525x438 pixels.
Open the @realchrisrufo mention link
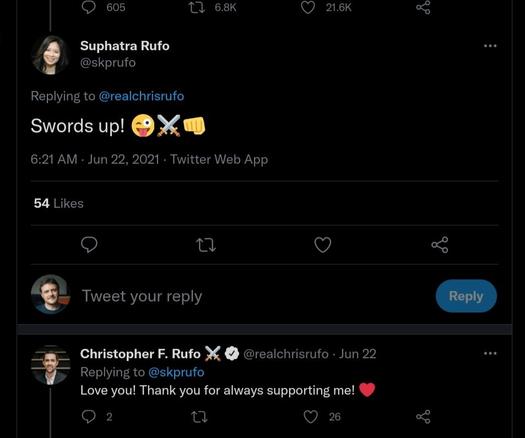coord(141,96)
